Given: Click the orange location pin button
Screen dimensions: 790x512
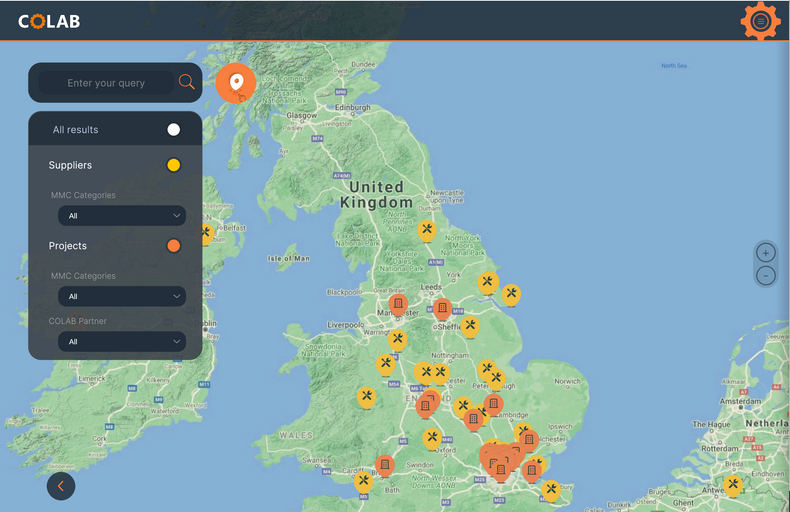Looking at the screenshot, I should (236, 82).
